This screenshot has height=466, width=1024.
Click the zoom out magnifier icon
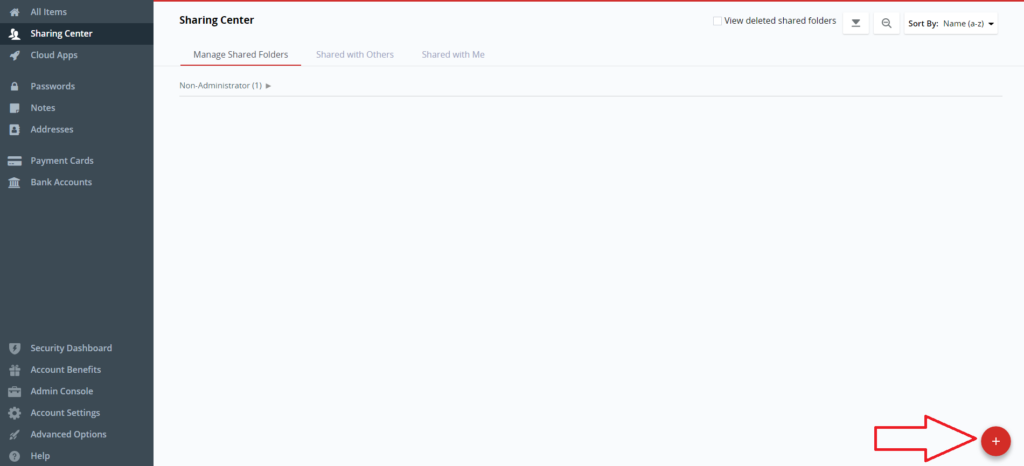coord(886,23)
